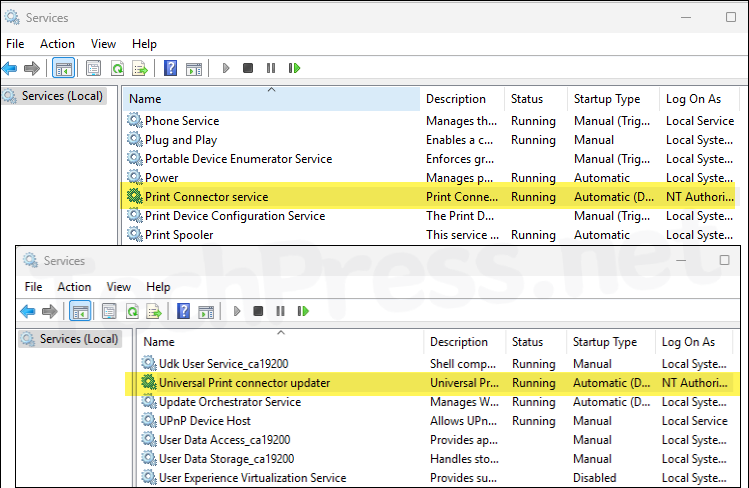
Task: Sort by Description column in bottom window
Action: click(x=465, y=342)
